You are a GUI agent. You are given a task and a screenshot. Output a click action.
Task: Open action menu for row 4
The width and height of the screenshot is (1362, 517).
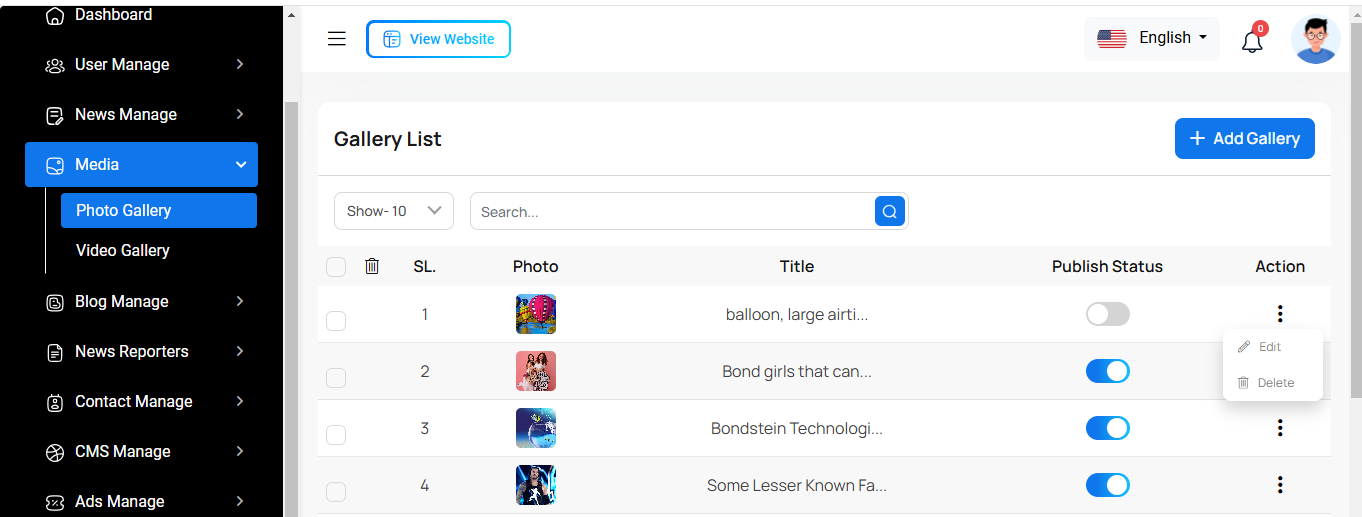[x=1280, y=485]
